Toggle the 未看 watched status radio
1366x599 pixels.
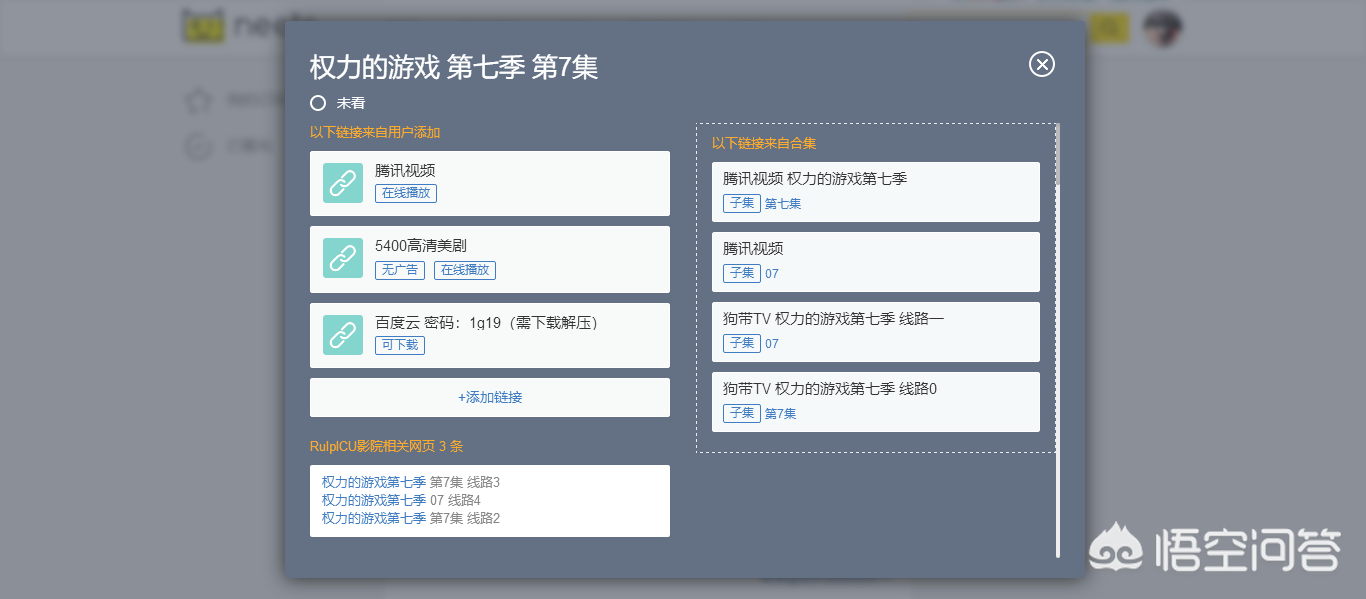click(x=318, y=103)
